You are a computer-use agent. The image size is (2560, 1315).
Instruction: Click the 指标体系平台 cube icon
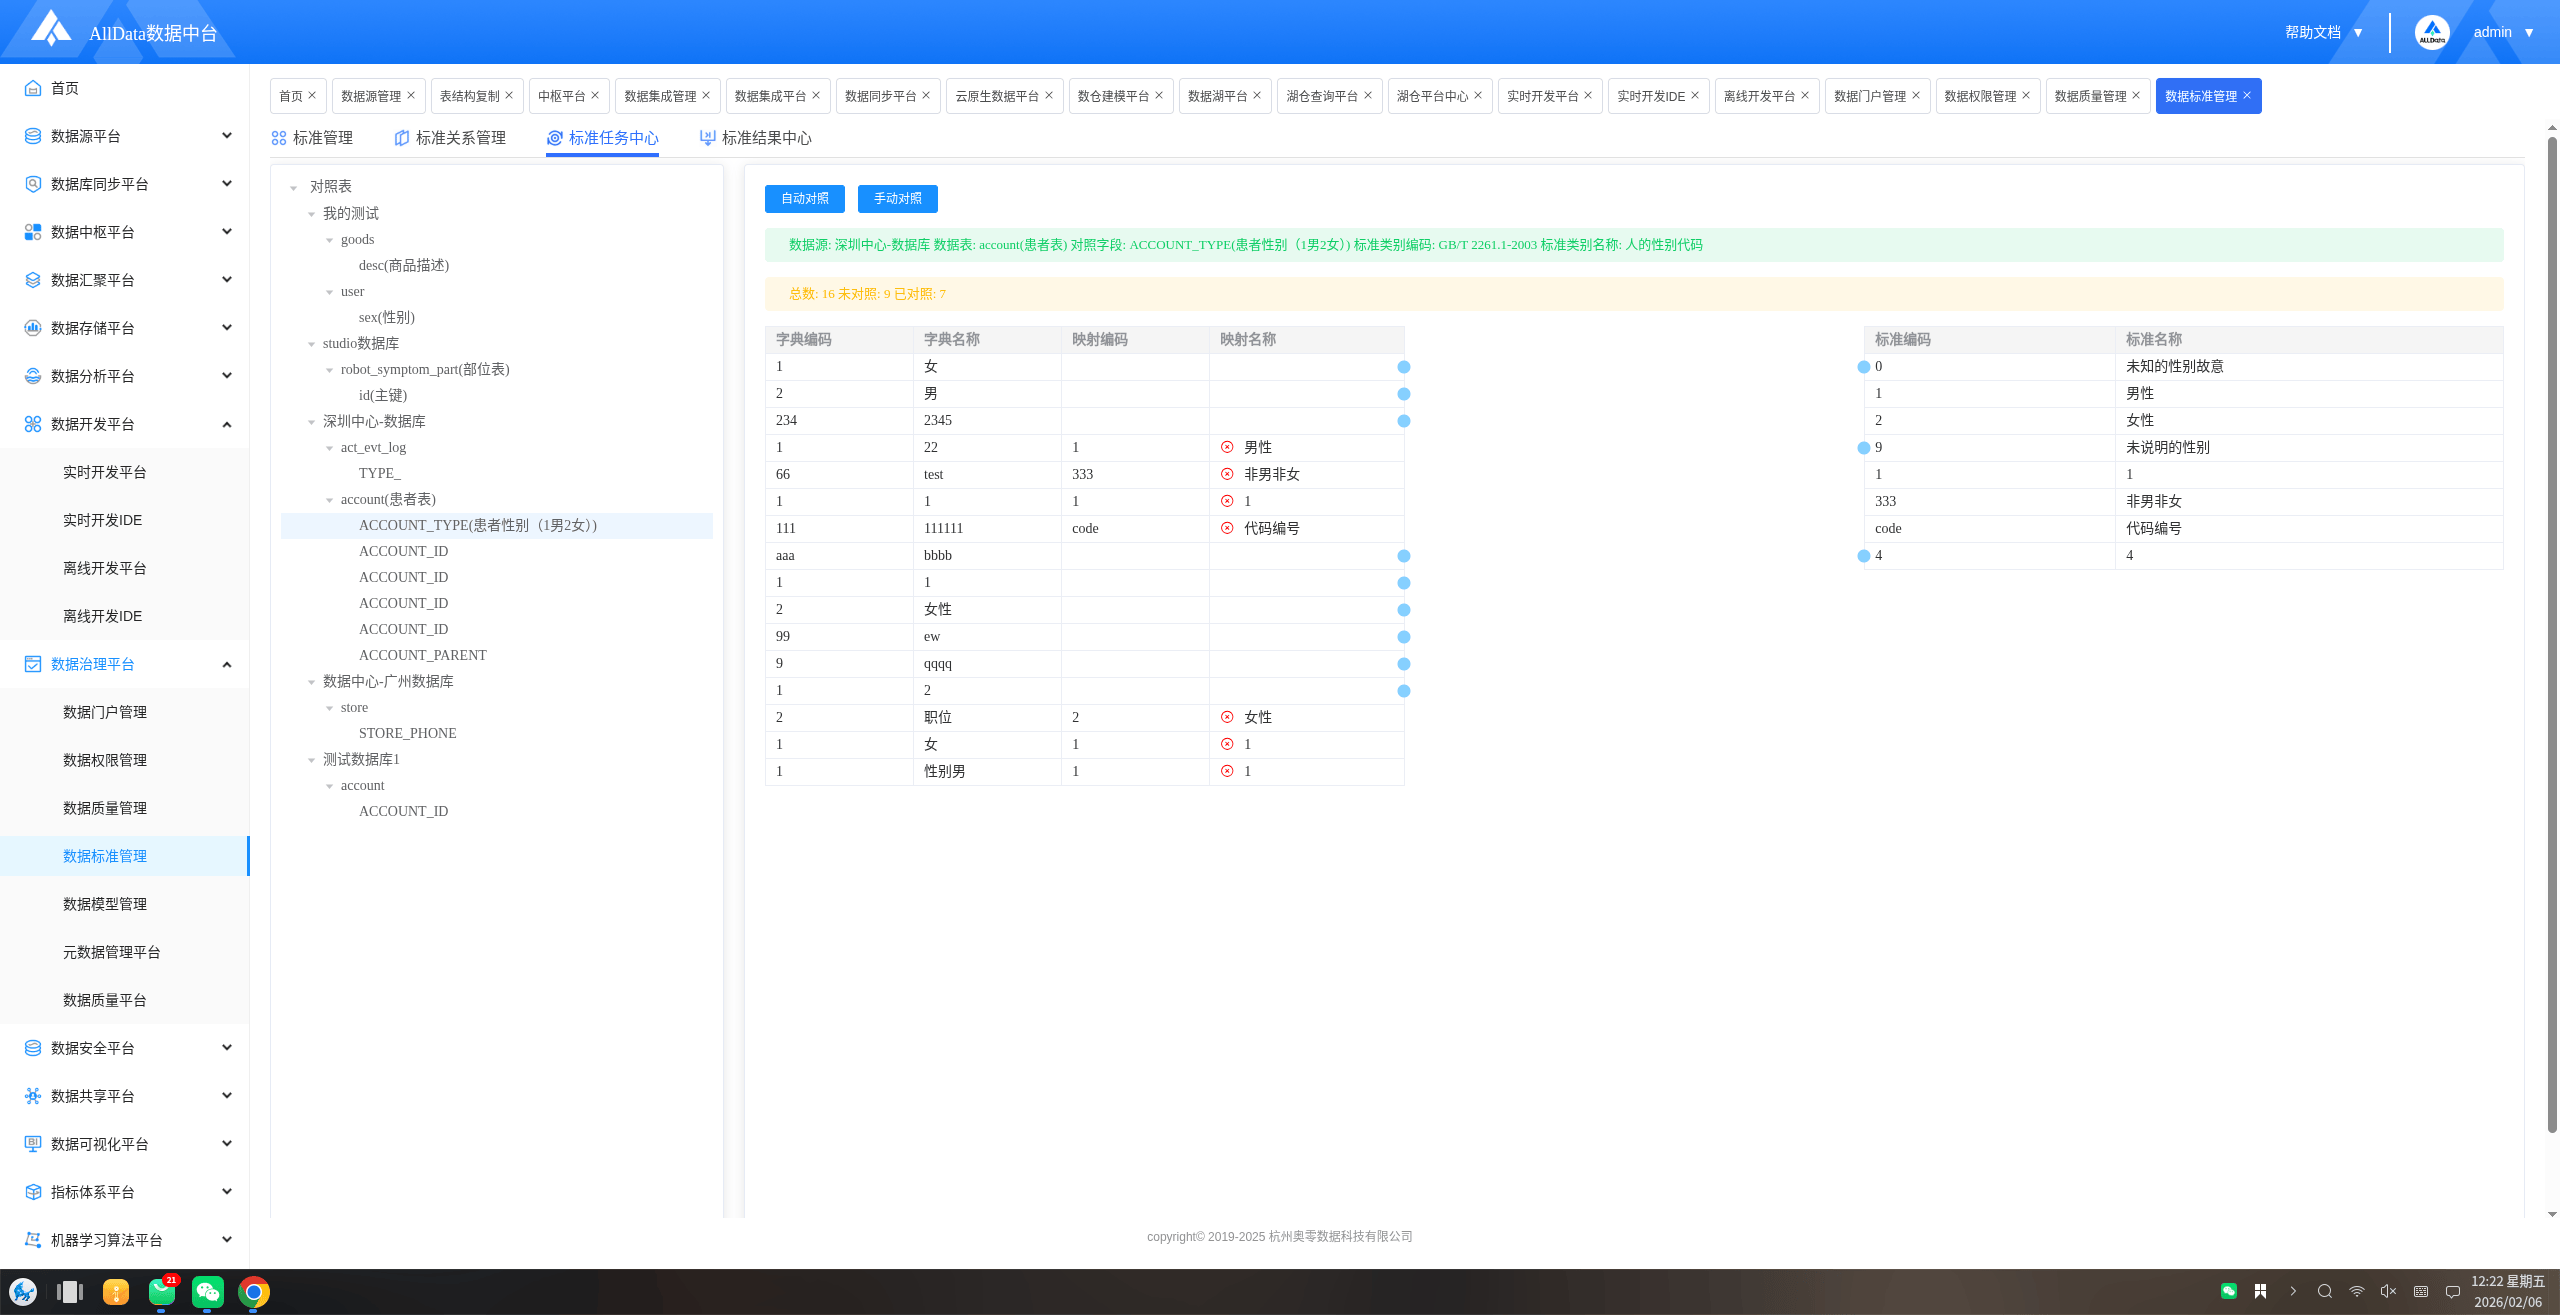33,1192
